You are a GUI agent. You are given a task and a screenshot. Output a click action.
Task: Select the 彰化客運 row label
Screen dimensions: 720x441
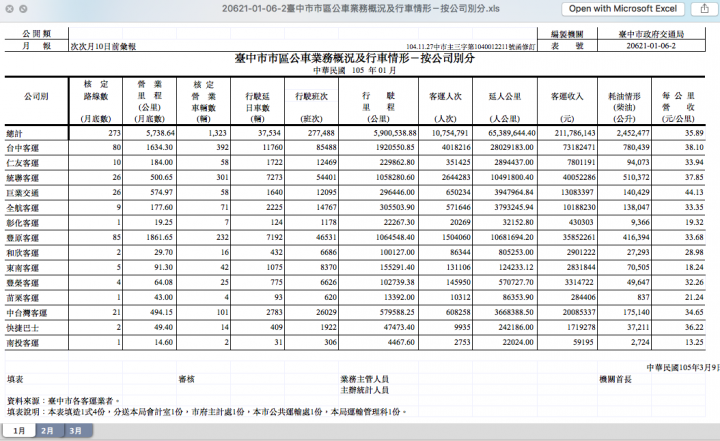(22, 223)
